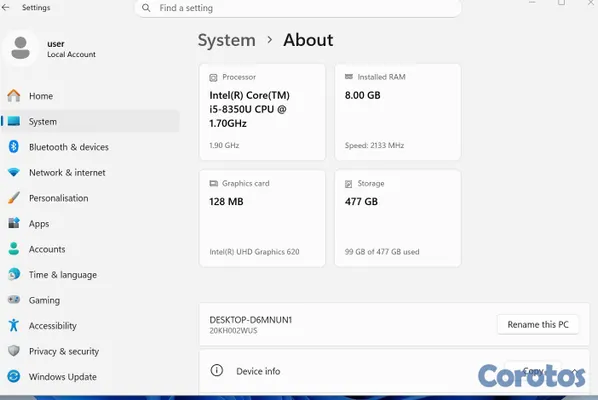Select the Storage card
The width and height of the screenshot is (598, 400).
[398, 218]
